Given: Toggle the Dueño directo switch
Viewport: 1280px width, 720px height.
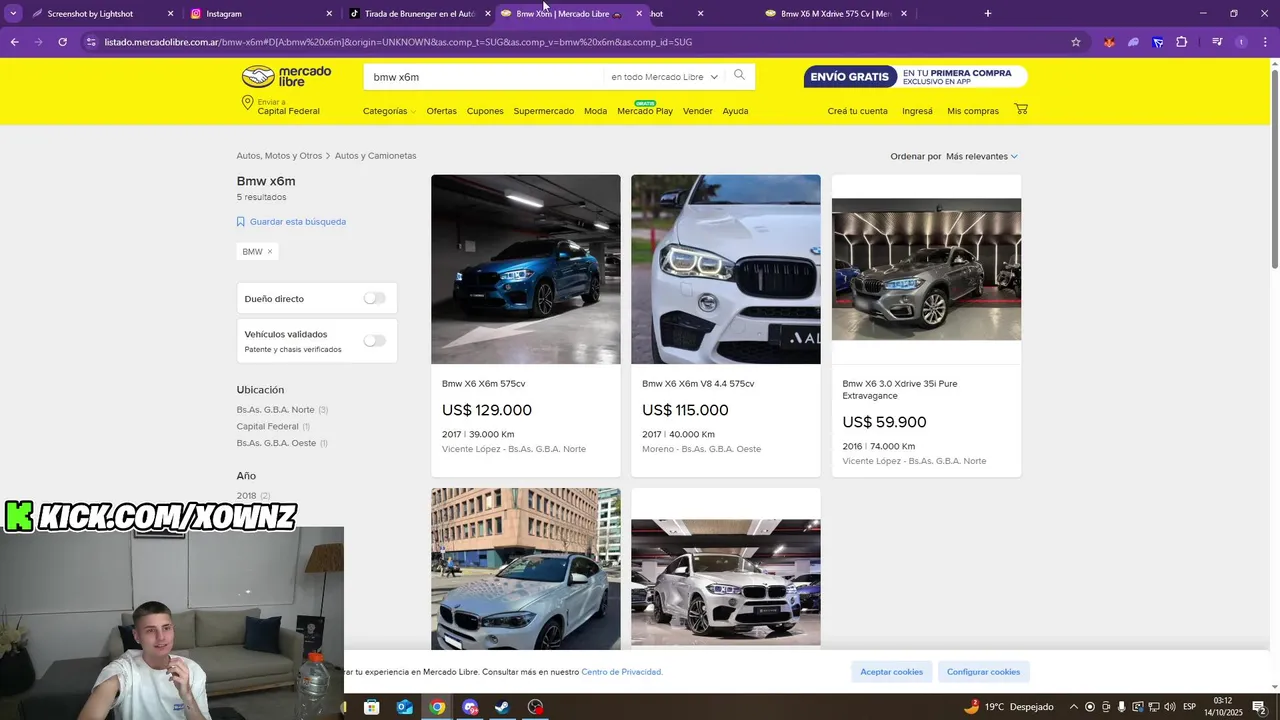Looking at the screenshot, I should [374, 298].
